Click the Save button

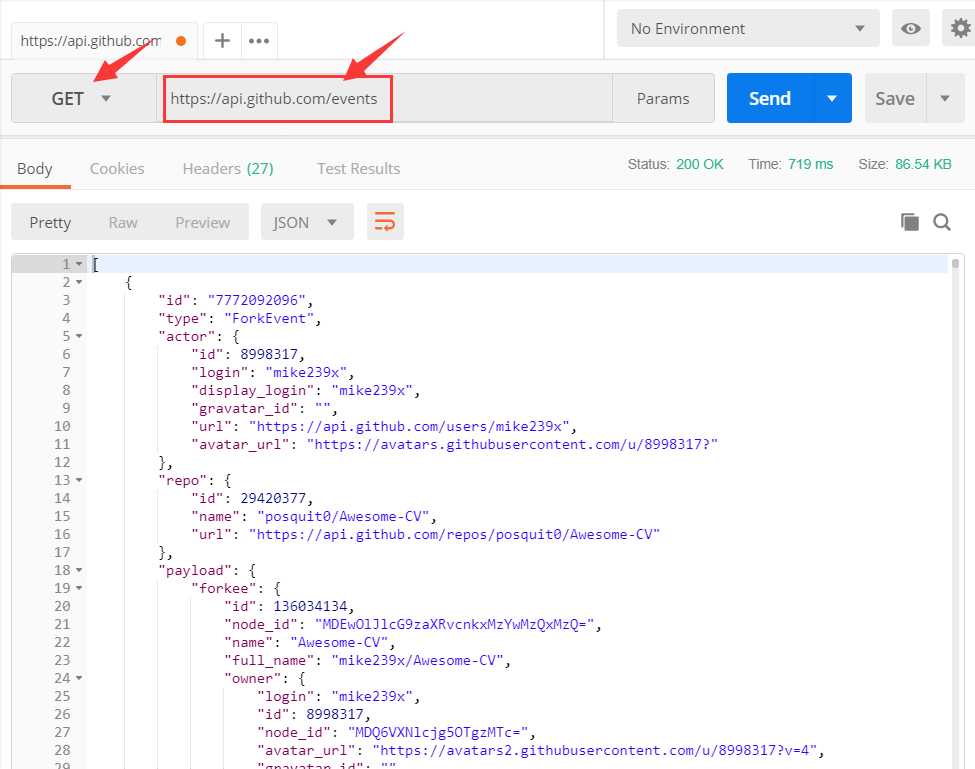(895, 98)
